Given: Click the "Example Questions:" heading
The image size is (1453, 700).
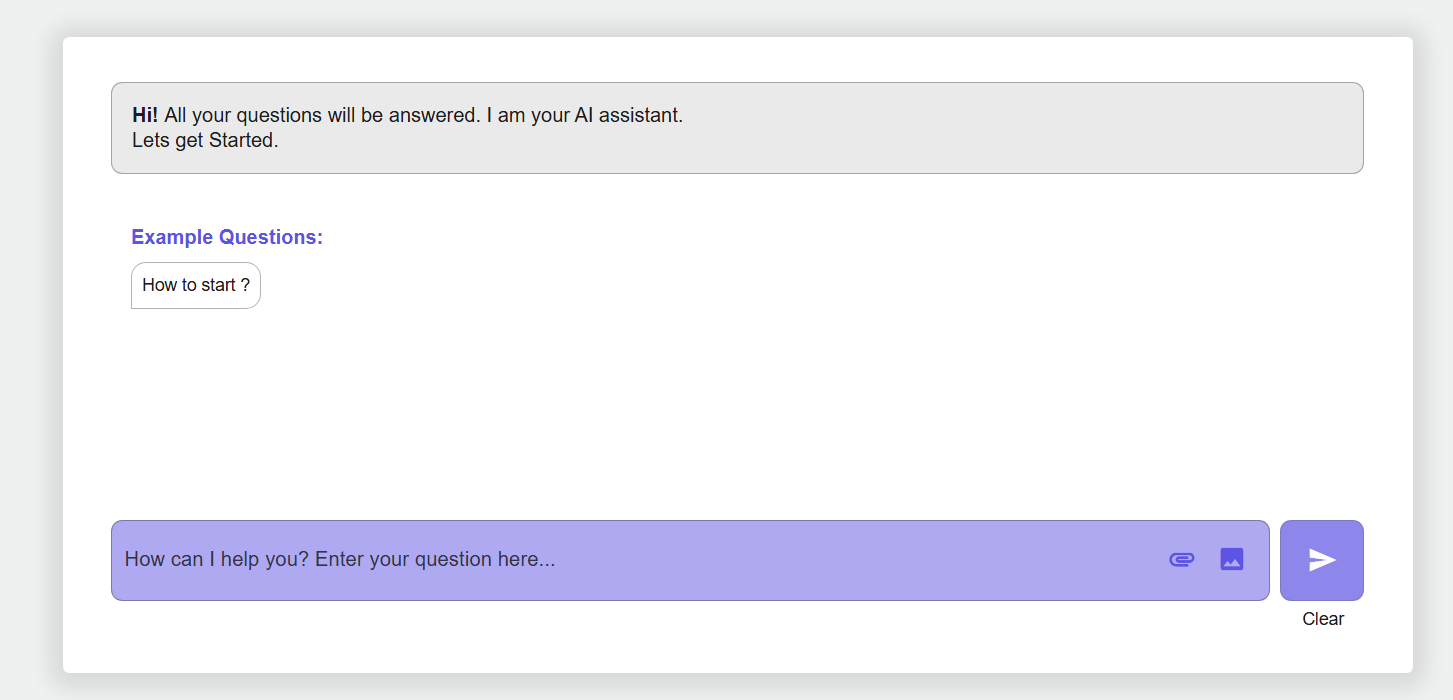Looking at the screenshot, I should point(227,237).
